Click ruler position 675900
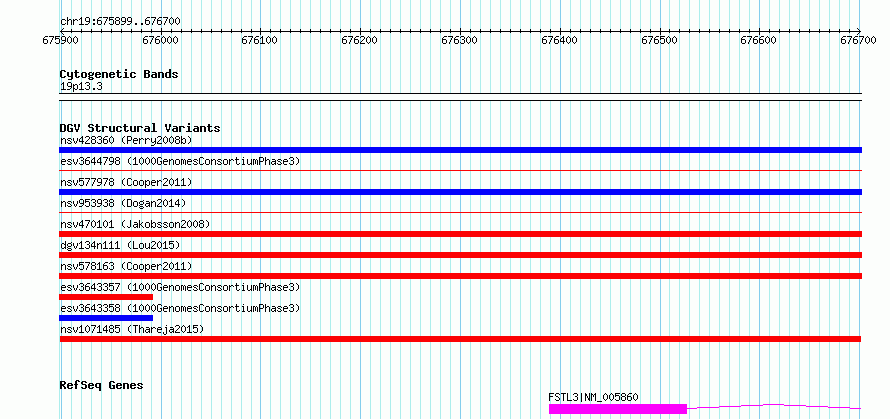890x419 pixels. pyautogui.click(x=60, y=40)
